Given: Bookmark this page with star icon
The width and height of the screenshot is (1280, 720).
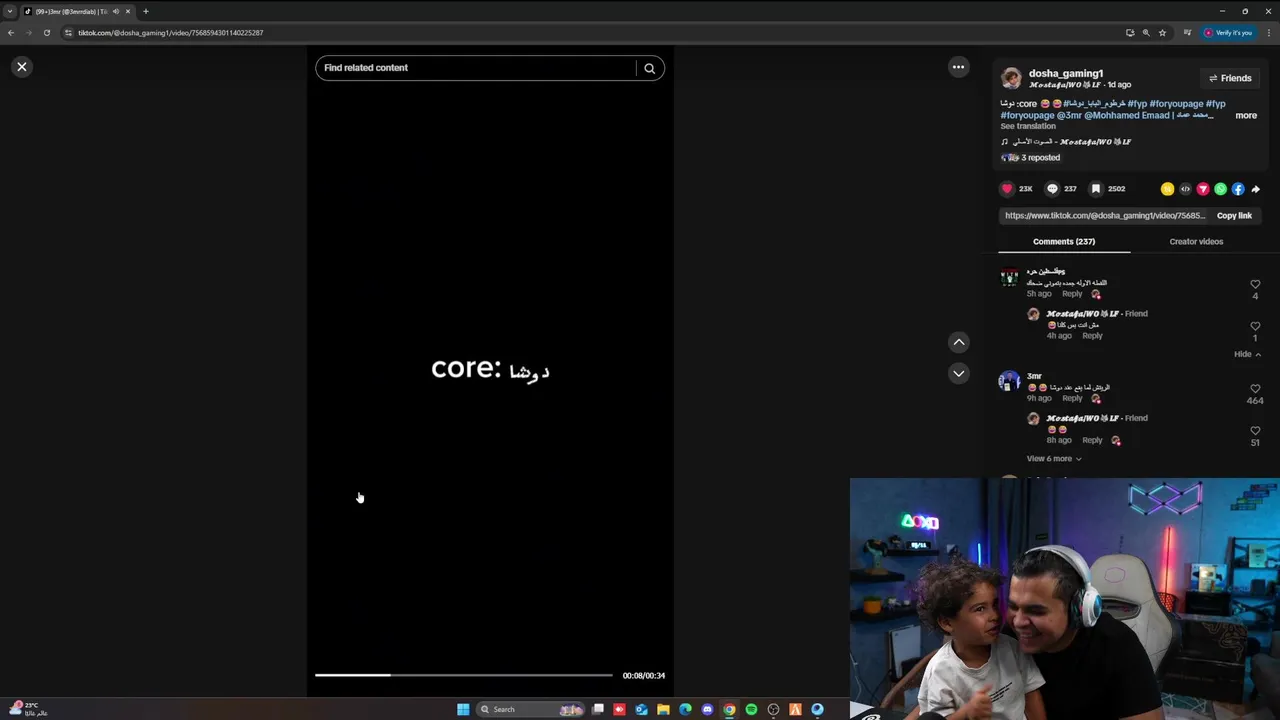Looking at the screenshot, I should click(x=1162, y=33).
